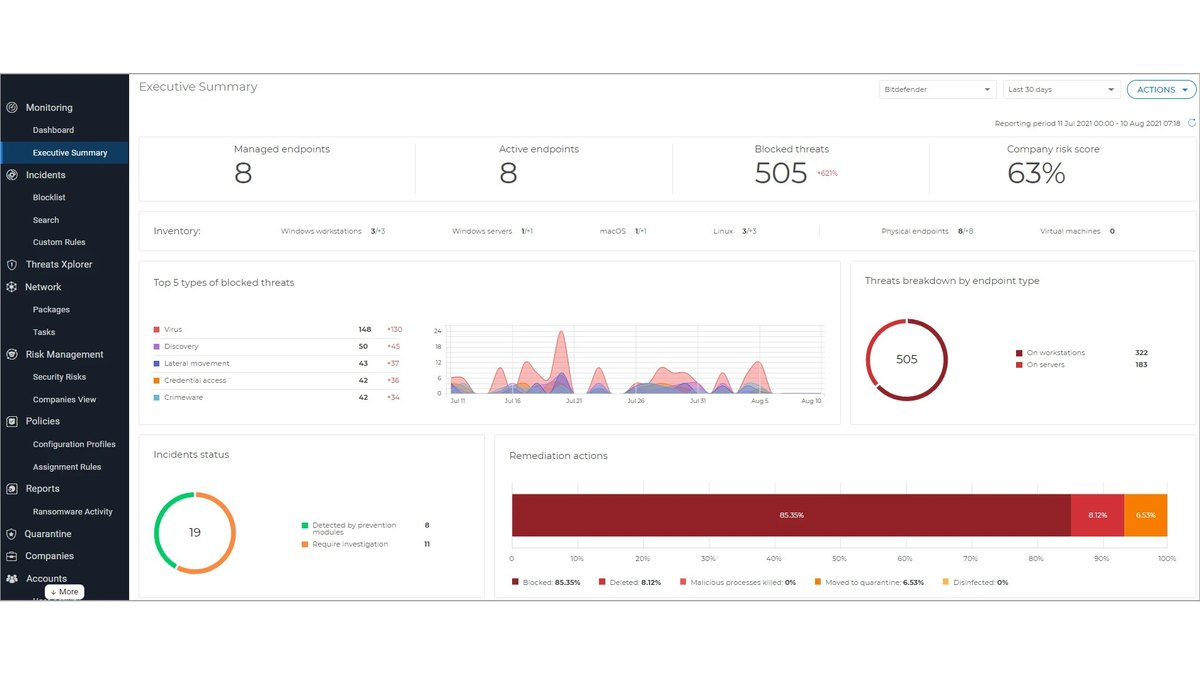Click the More button in sidebar
The height and width of the screenshot is (675, 1200).
point(64,592)
